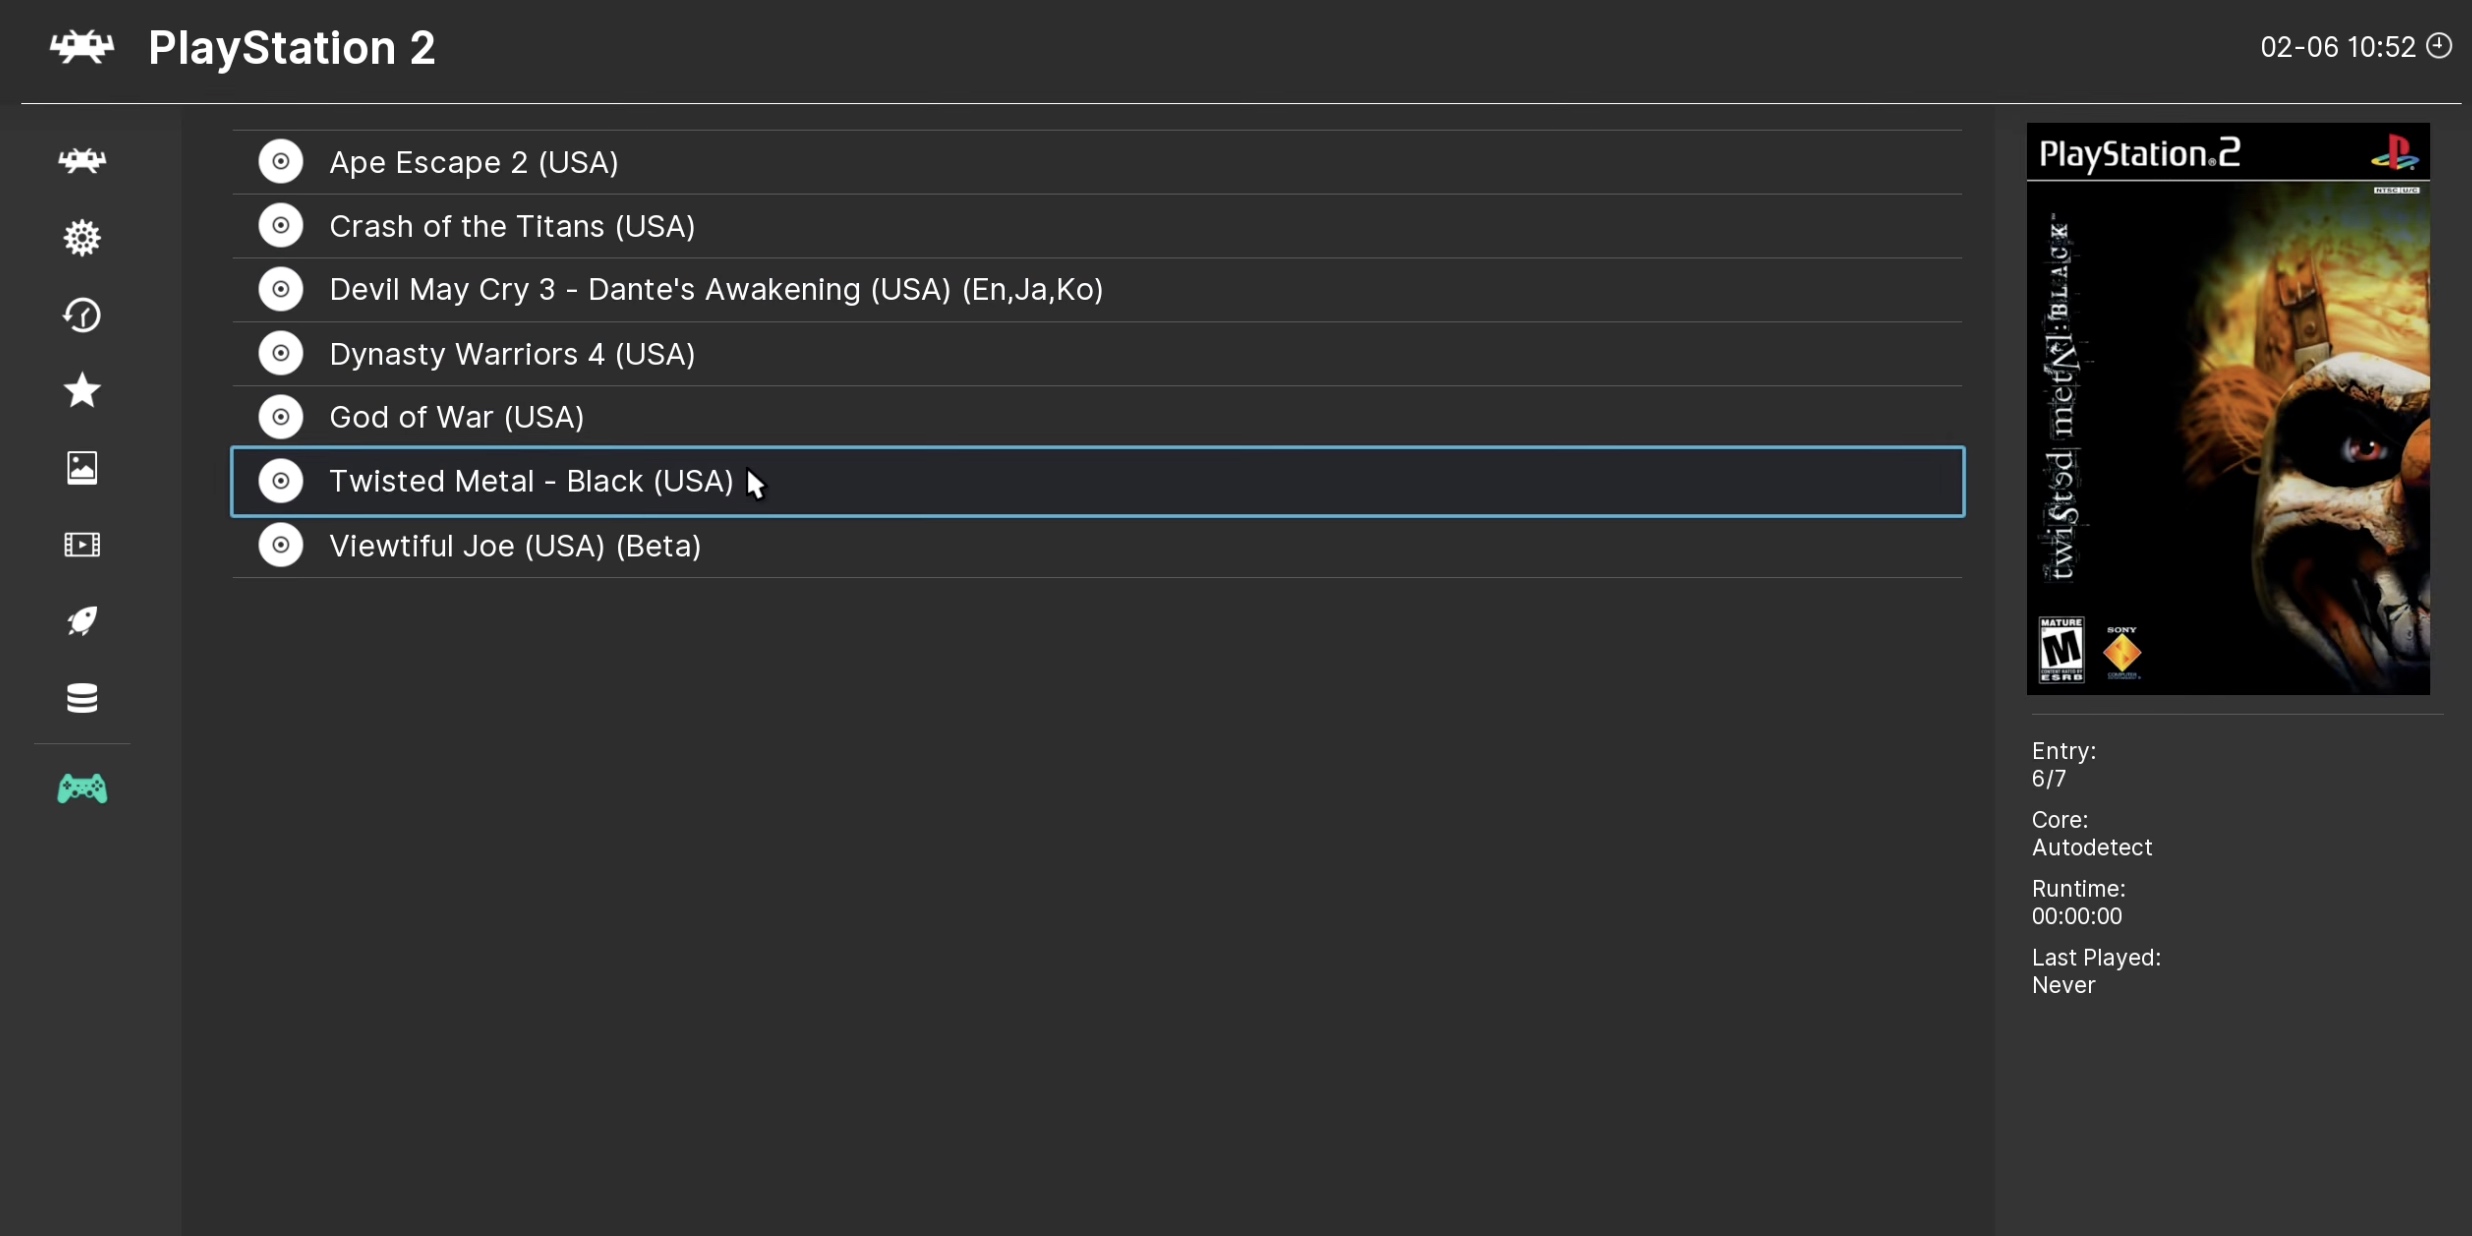Screen dimensions: 2472x1236
Task: Open the Explore rocket icon in sidebar
Action: 82,621
